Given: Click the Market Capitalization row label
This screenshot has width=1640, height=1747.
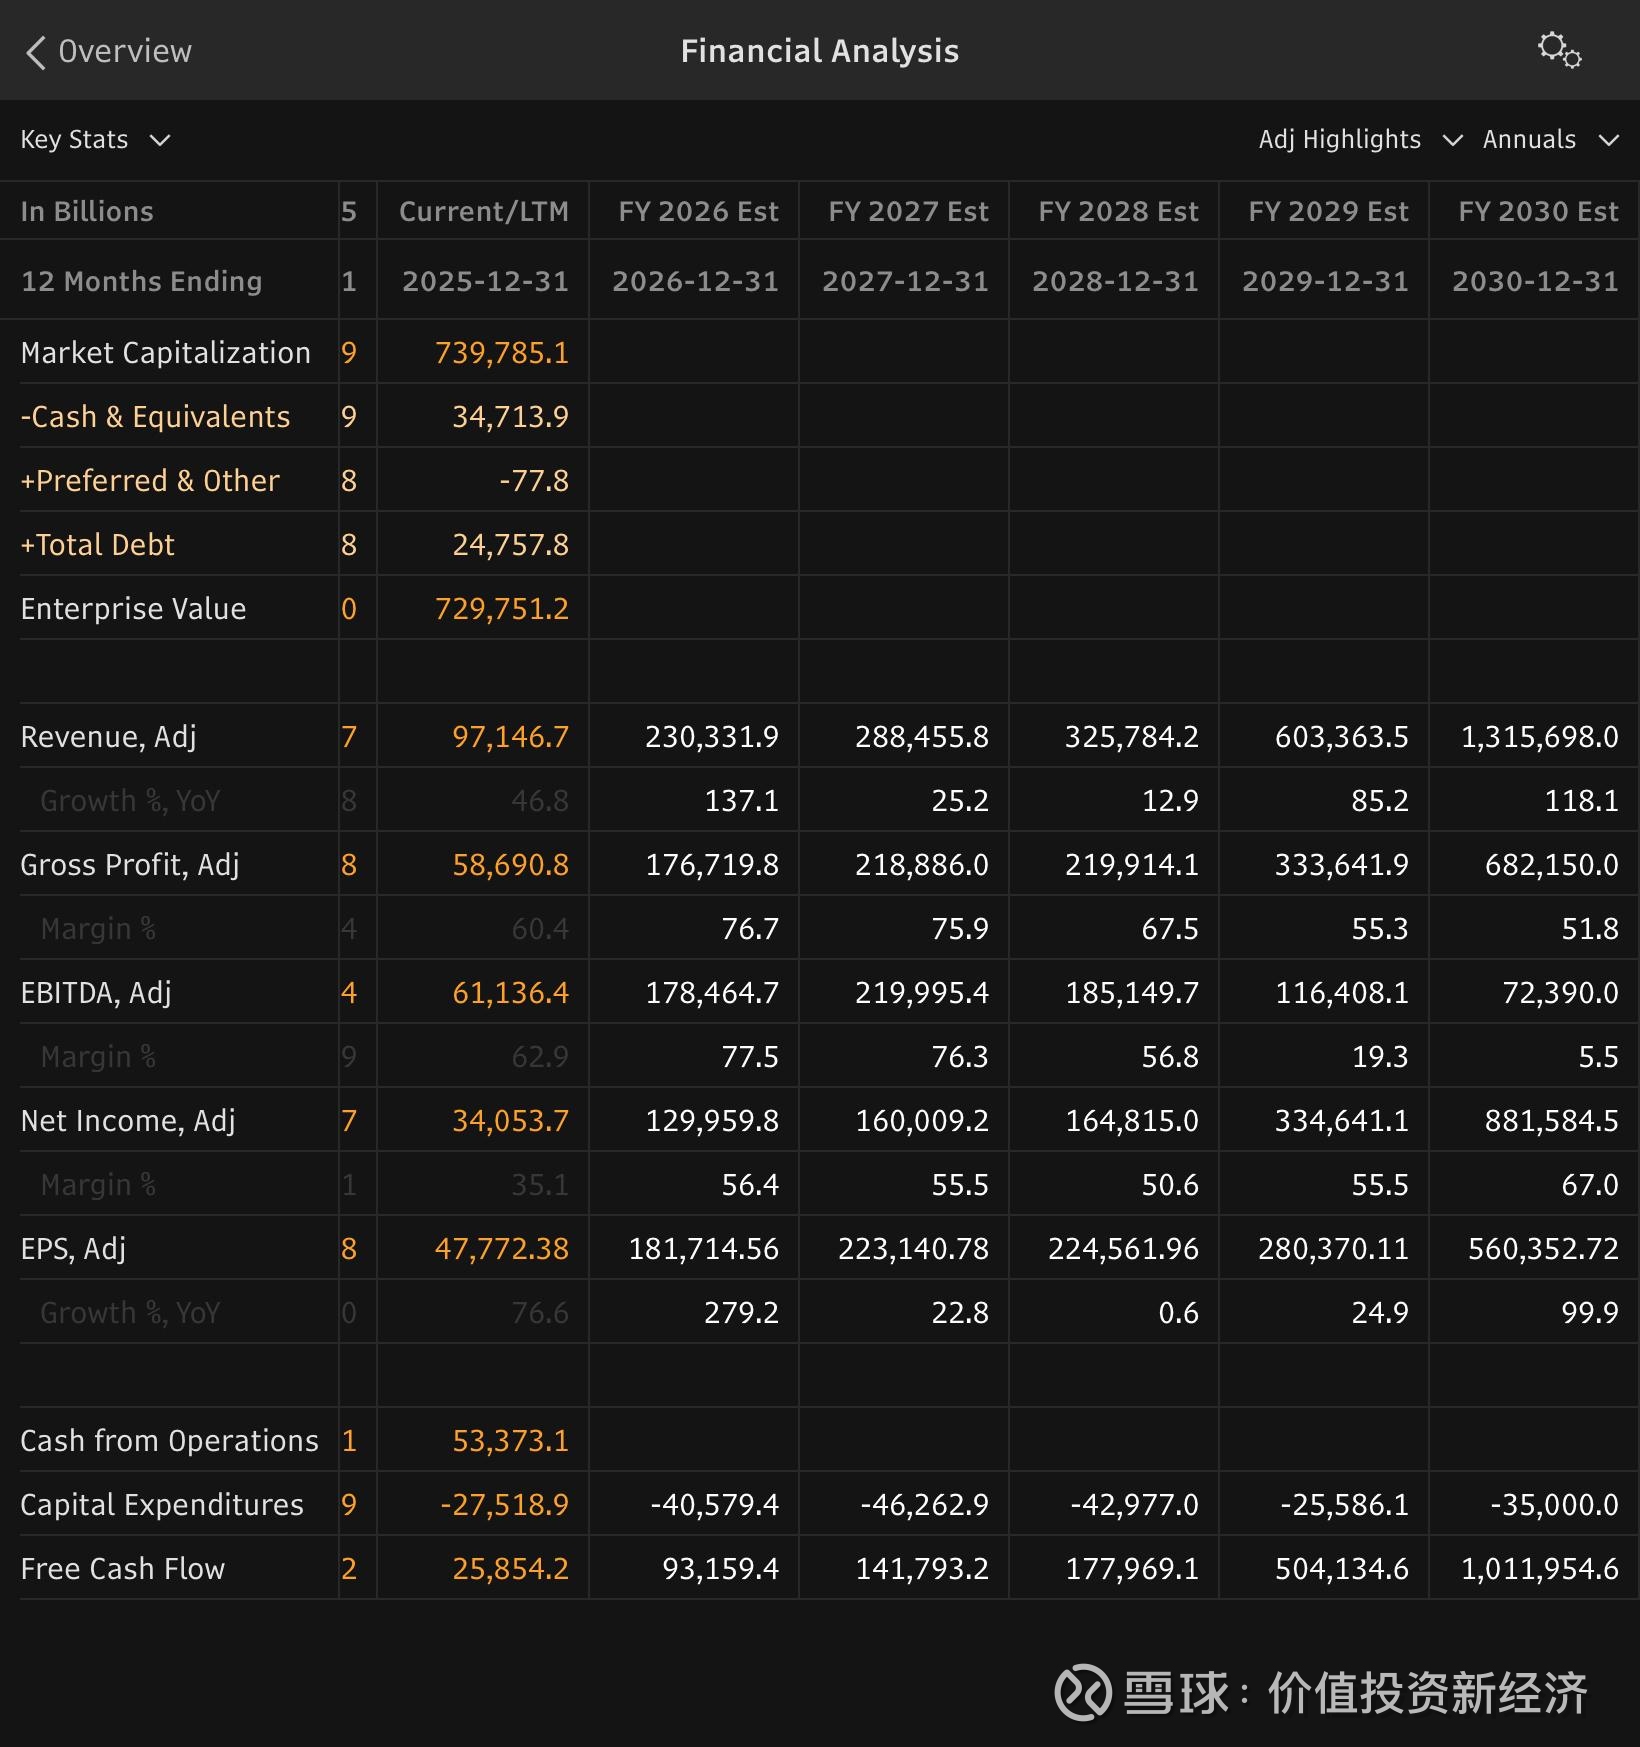Looking at the screenshot, I should click(166, 353).
